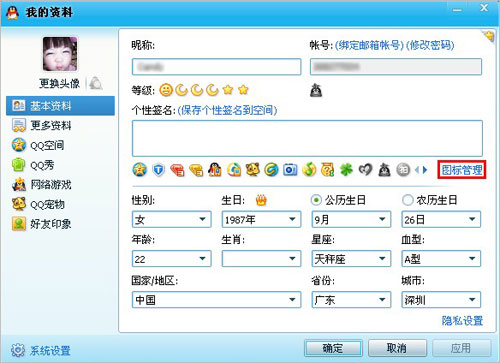
Task: Open the empty 生肖 dropdown
Action: pyautogui.click(x=261, y=259)
